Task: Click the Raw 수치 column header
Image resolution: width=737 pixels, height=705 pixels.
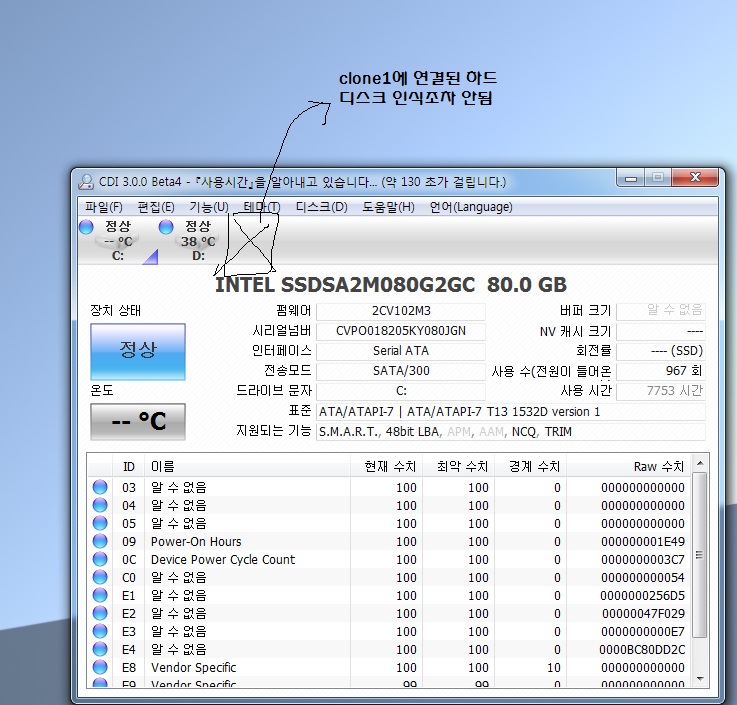Action: [629, 467]
